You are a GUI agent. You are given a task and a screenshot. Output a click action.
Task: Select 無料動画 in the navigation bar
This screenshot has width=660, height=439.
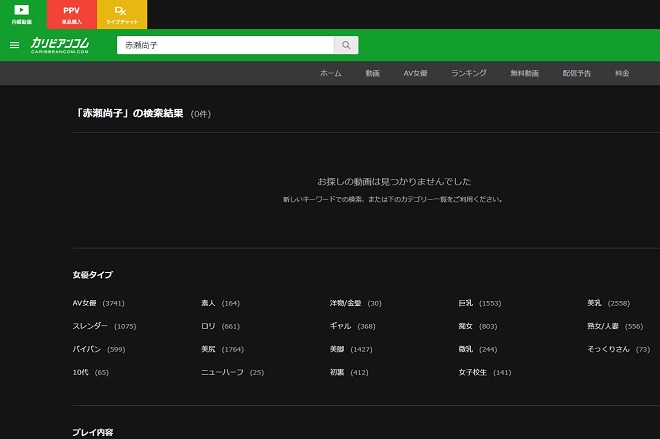click(524, 74)
